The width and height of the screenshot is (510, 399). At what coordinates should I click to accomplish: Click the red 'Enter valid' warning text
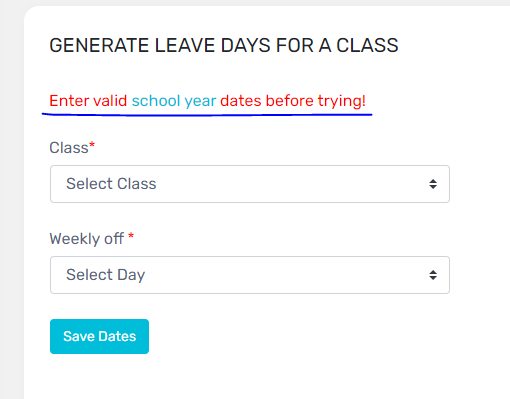tap(88, 101)
